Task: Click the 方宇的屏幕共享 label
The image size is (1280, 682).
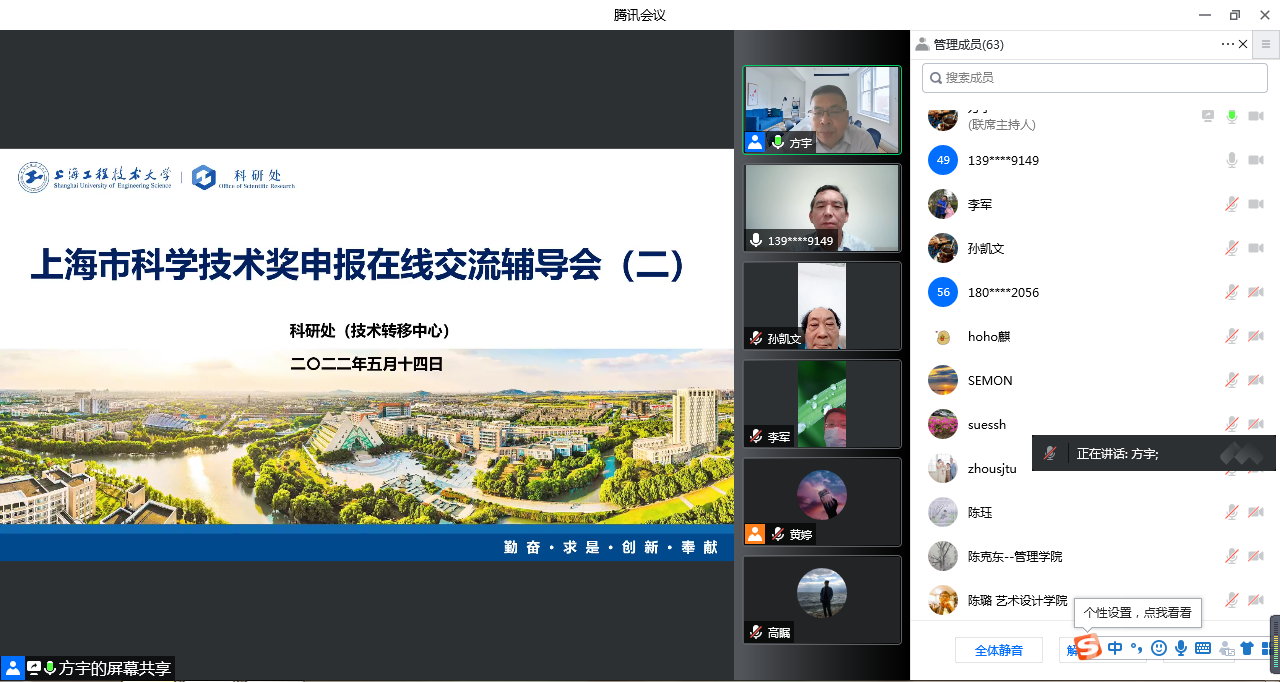Action: click(x=115, y=669)
